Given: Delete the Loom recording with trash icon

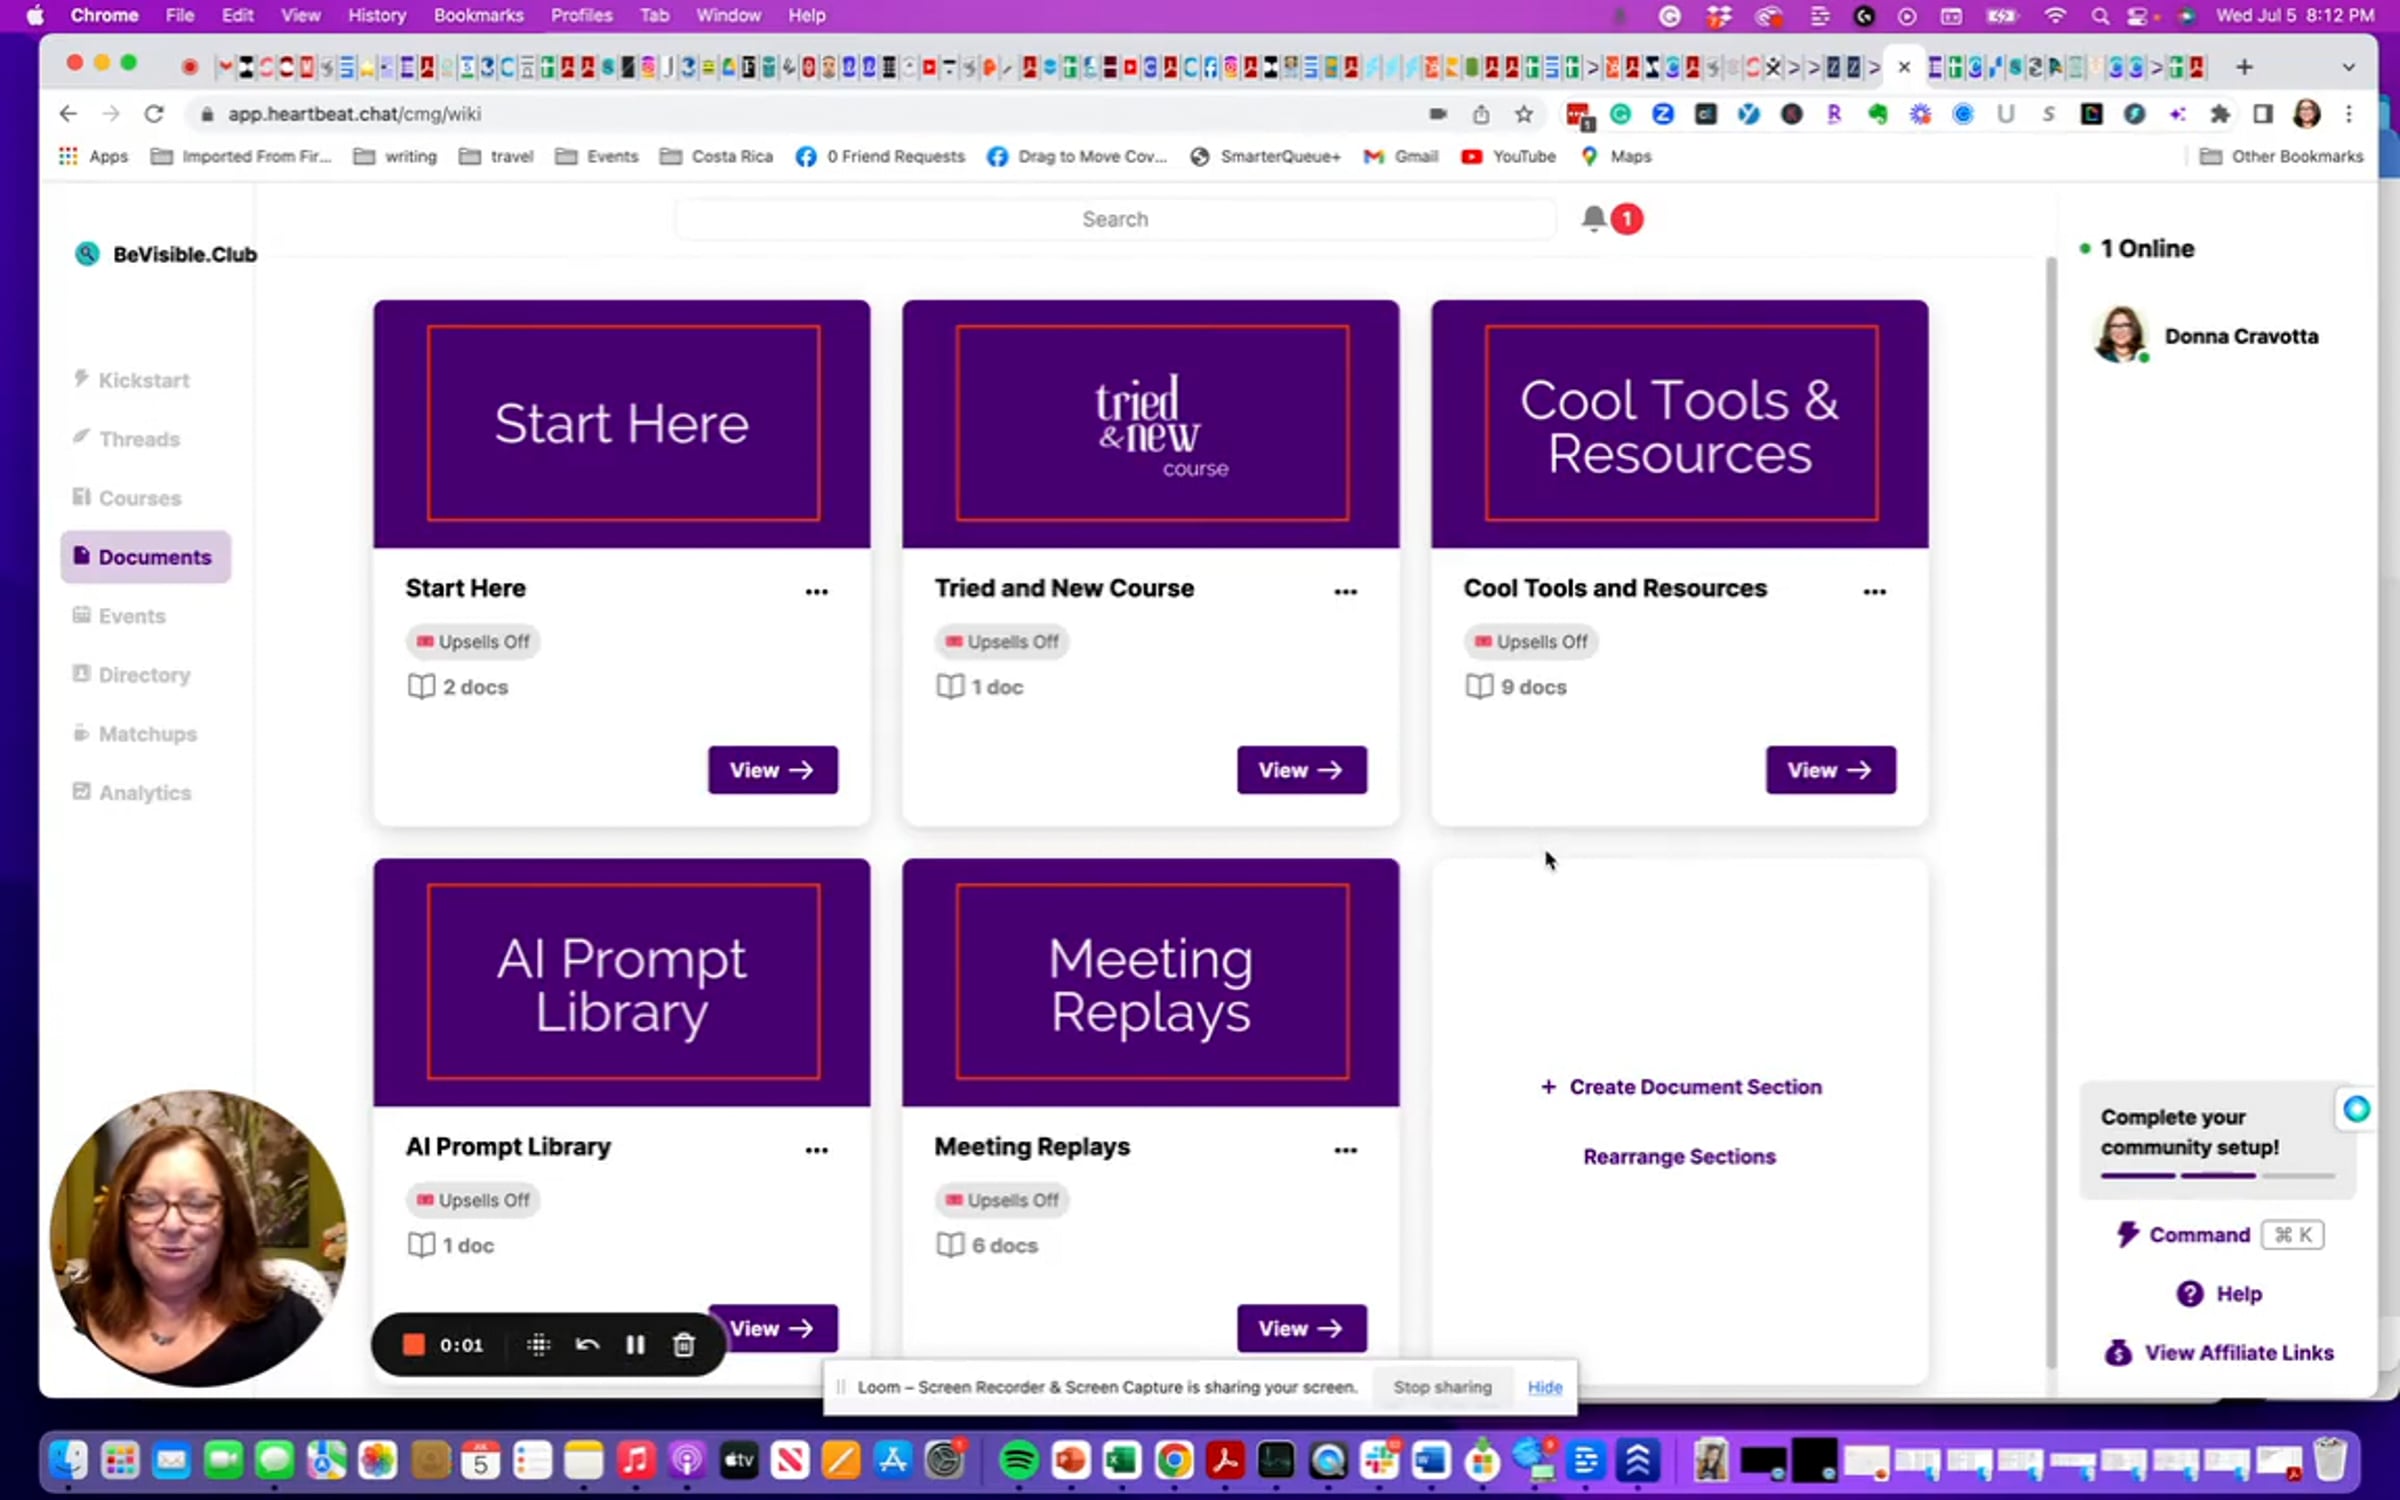Looking at the screenshot, I should (x=684, y=1345).
